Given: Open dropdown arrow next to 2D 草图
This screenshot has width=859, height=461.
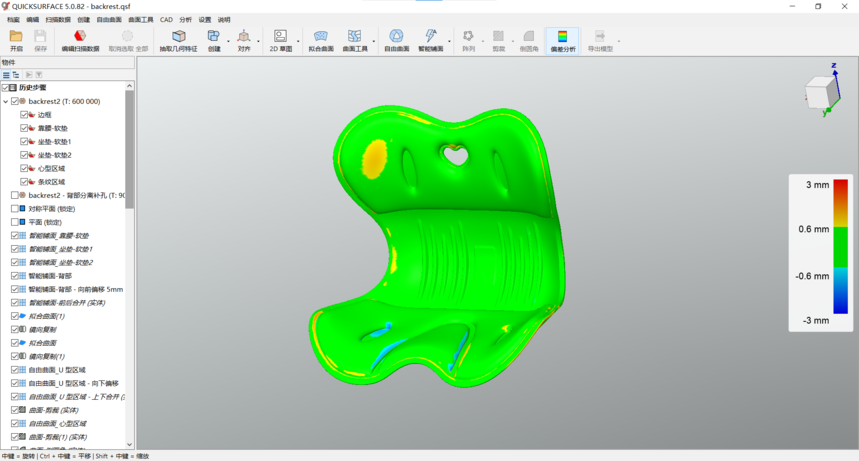Looking at the screenshot, I should tap(298, 41).
